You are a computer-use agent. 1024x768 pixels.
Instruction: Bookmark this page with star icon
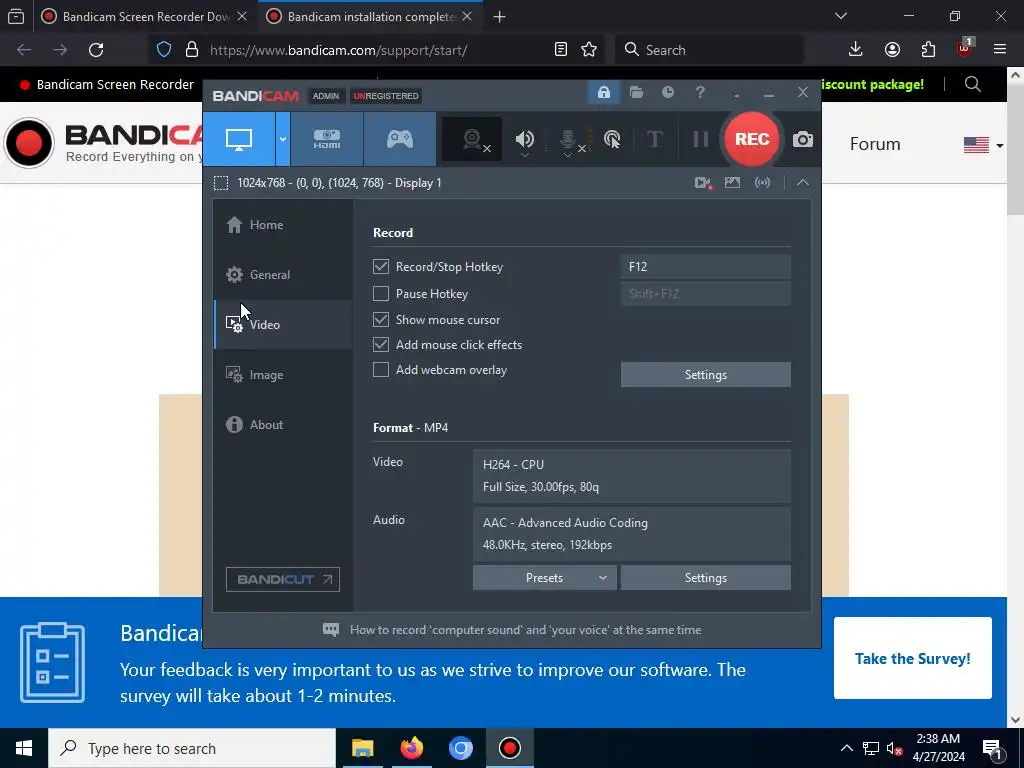tap(589, 50)
